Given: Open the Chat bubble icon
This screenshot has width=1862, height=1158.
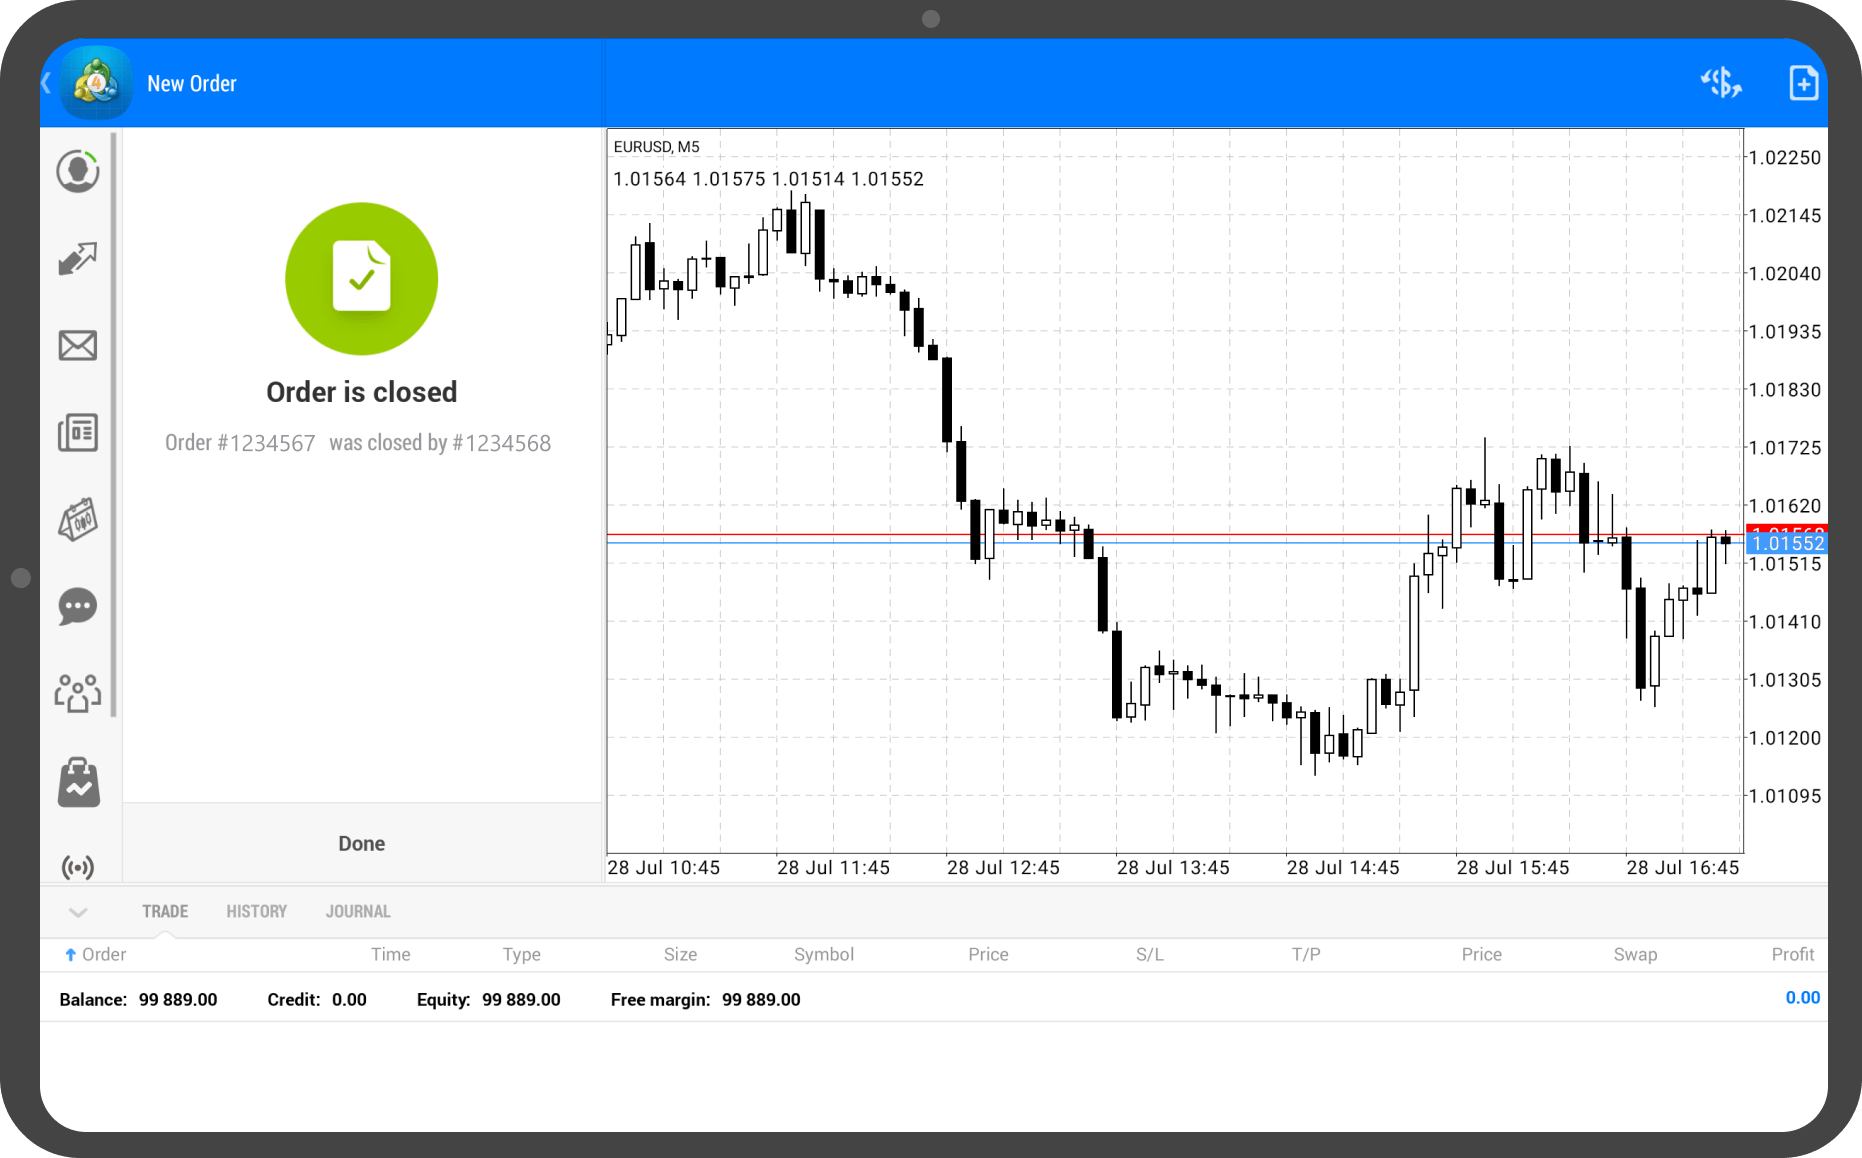Looking at the screenshot, I should tap(78, 607).
